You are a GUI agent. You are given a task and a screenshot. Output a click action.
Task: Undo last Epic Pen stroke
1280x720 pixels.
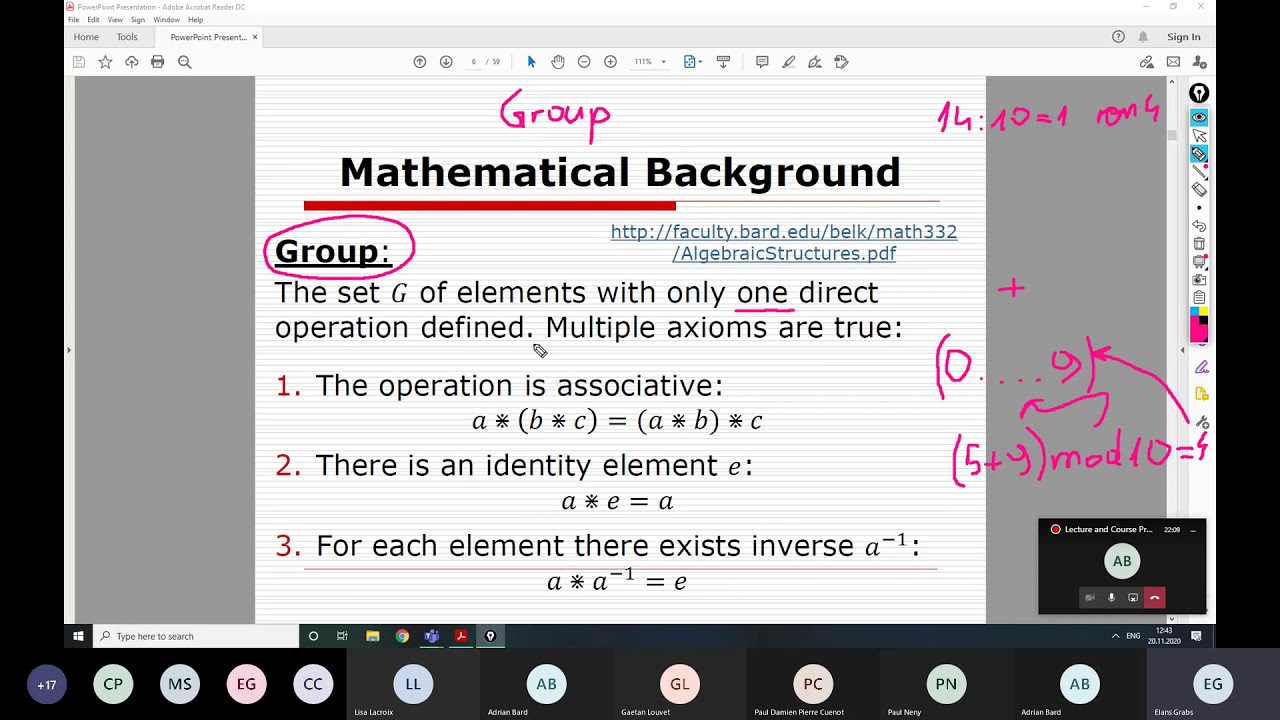pyautogui.click(x=1199, y=226)
